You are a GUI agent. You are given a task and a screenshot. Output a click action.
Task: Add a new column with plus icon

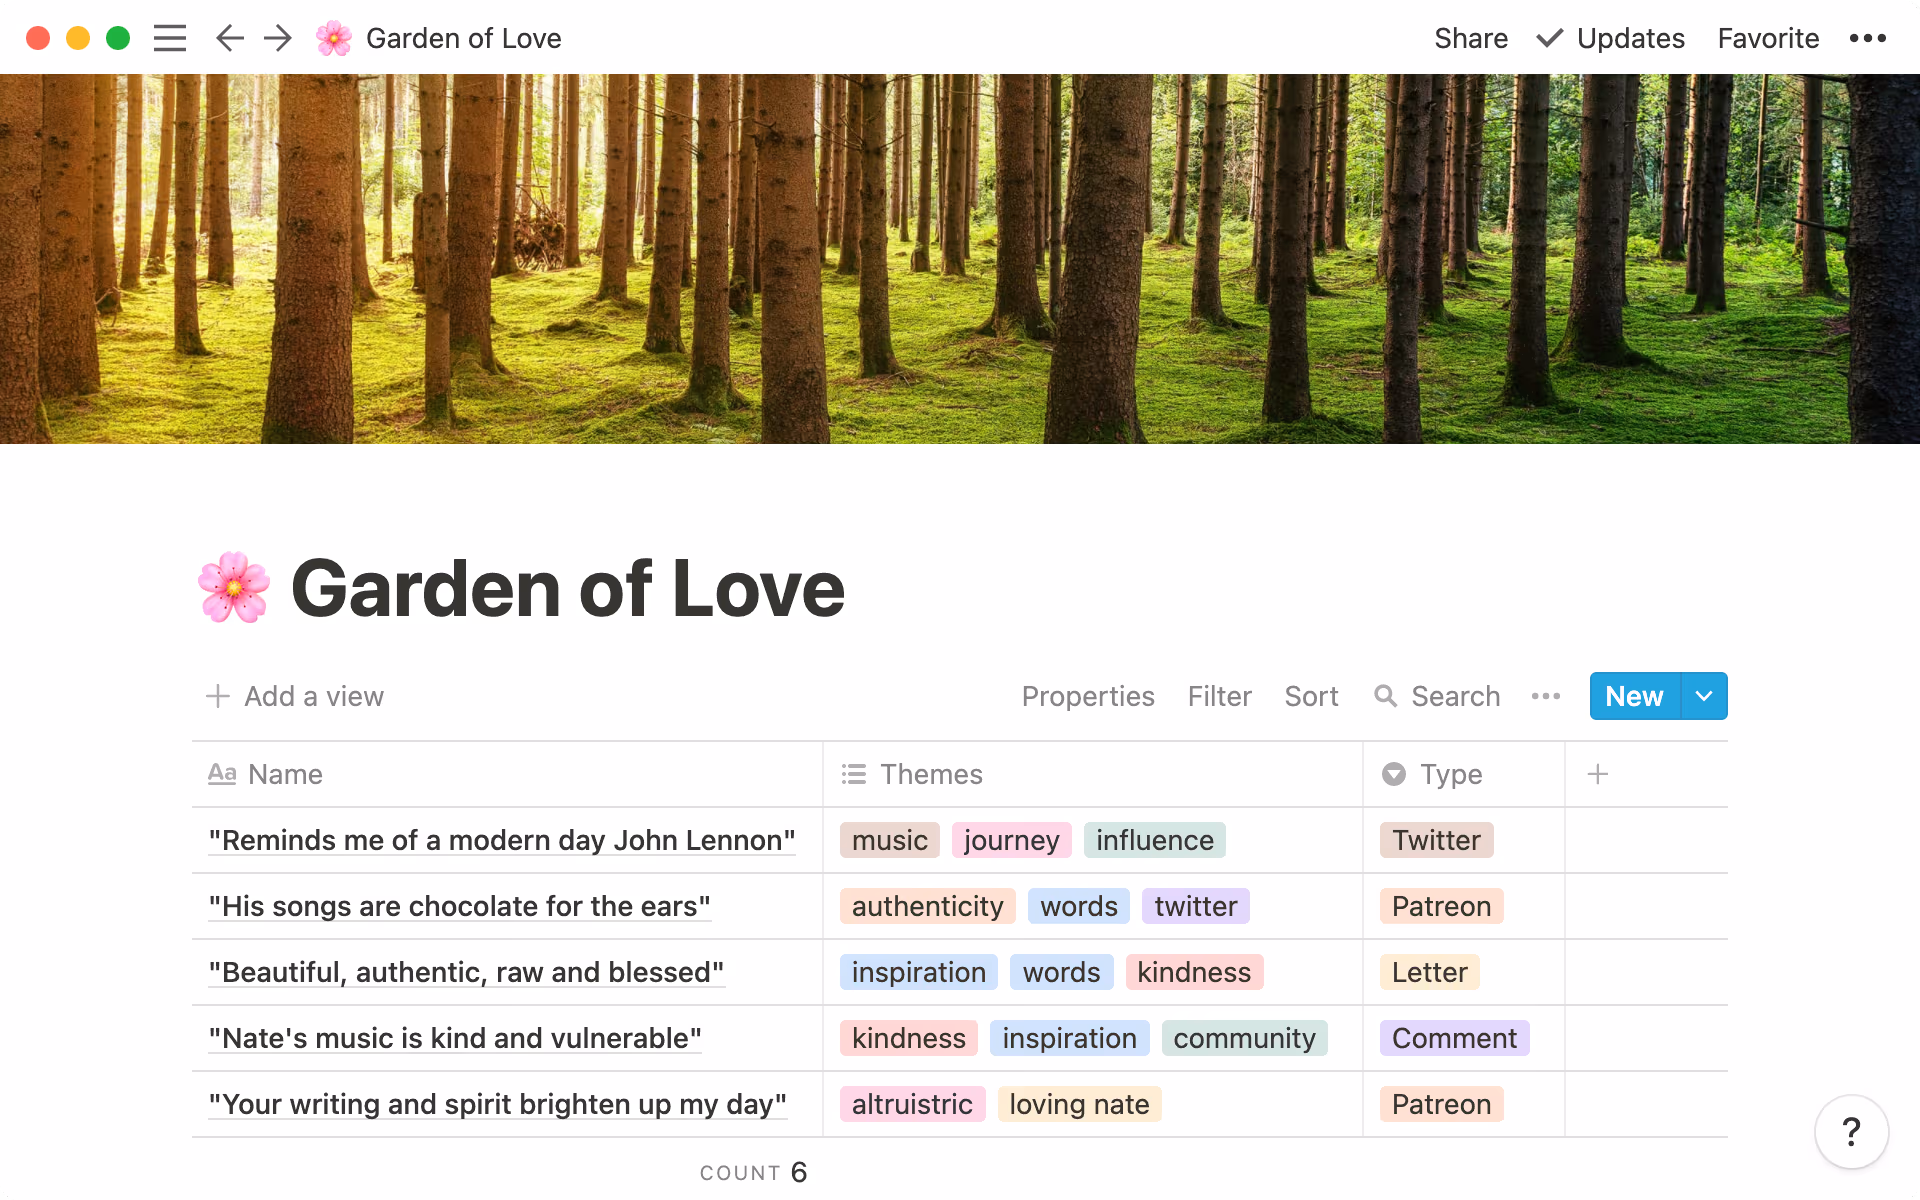point(1598,774)
